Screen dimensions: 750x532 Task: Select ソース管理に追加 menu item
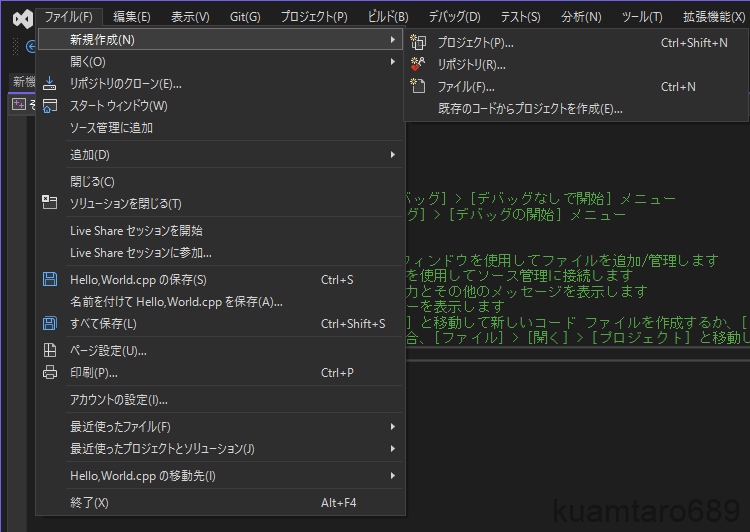(220, 128)
